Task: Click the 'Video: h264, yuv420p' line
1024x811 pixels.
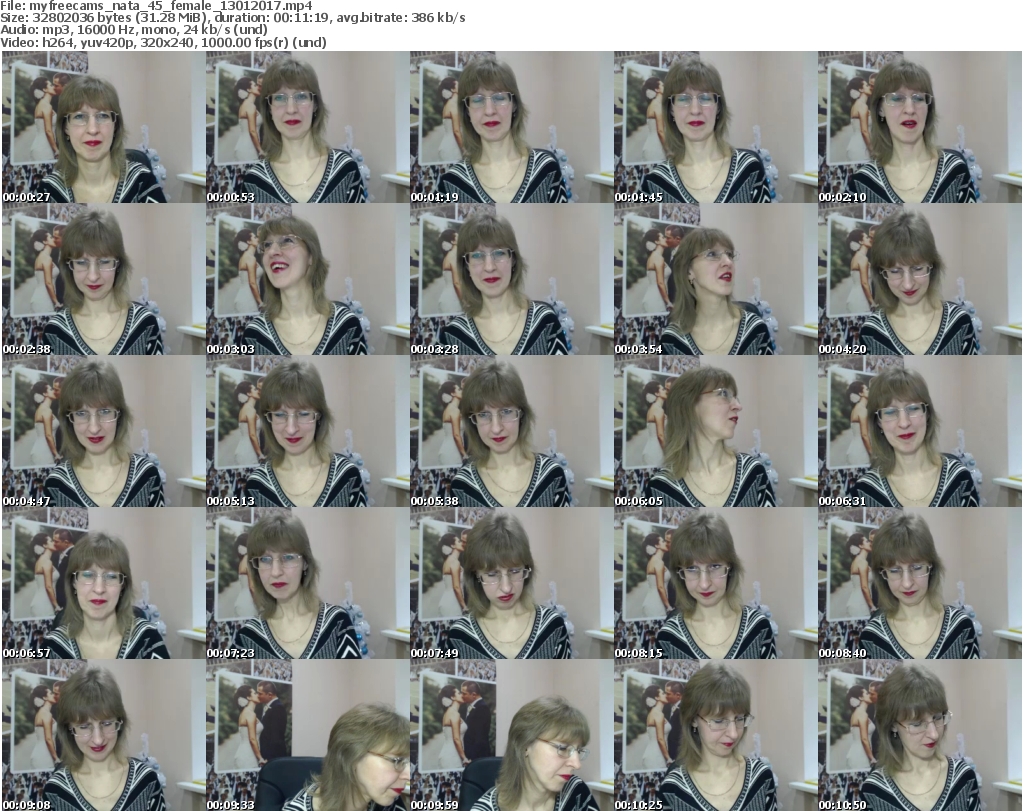Action: click(x=163, y=42)
